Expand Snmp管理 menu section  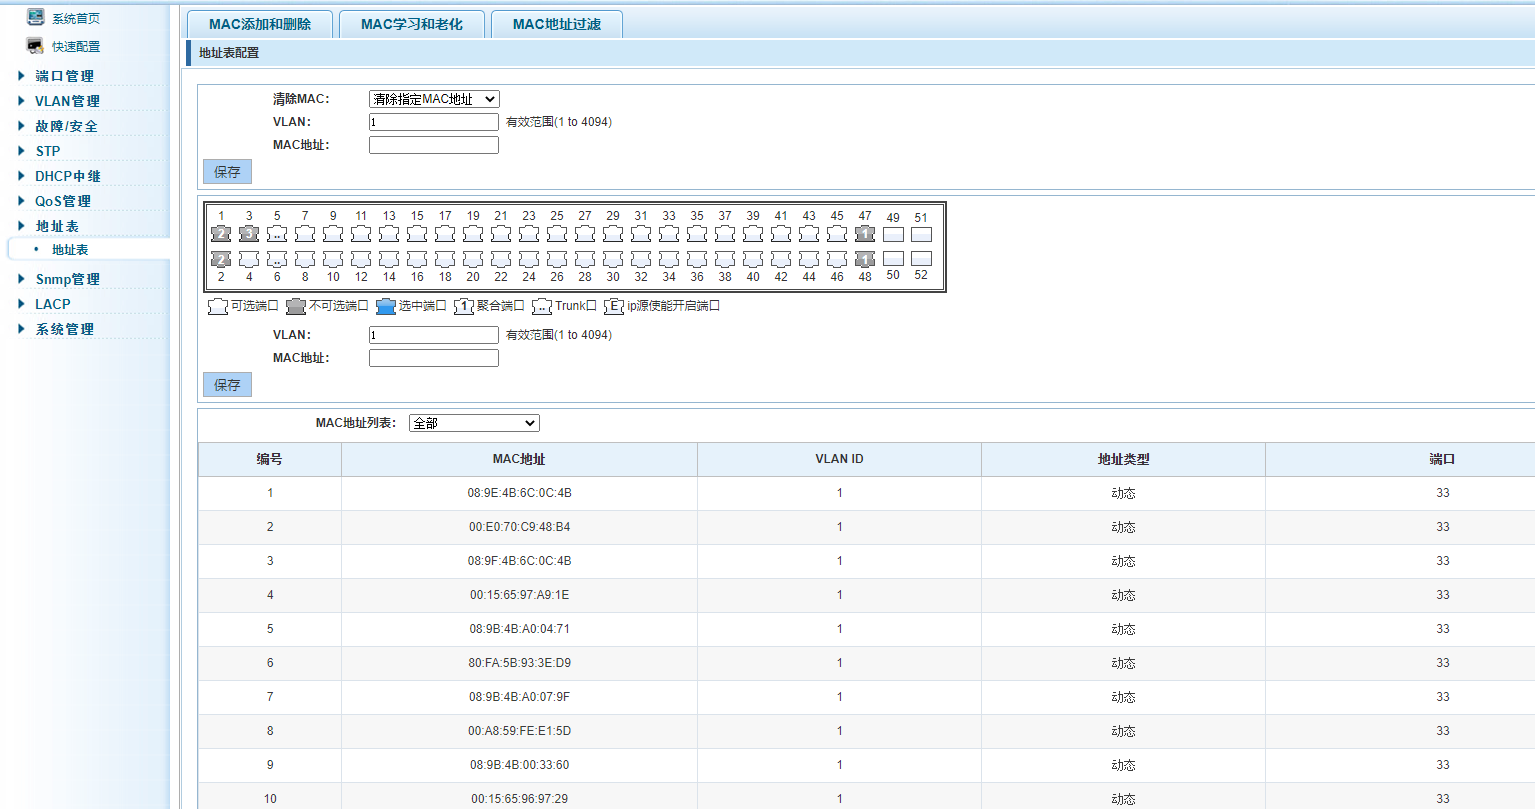click(68, 279)
